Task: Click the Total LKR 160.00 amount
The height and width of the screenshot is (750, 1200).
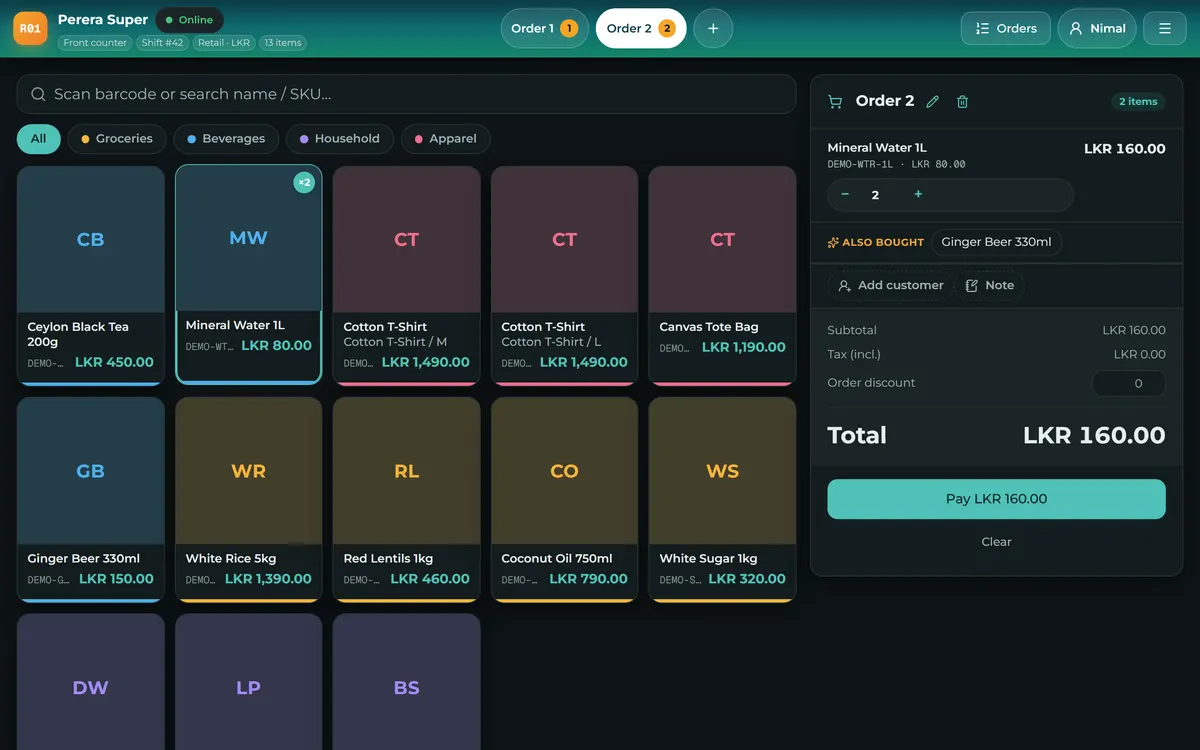Action: click(1094, 435)
